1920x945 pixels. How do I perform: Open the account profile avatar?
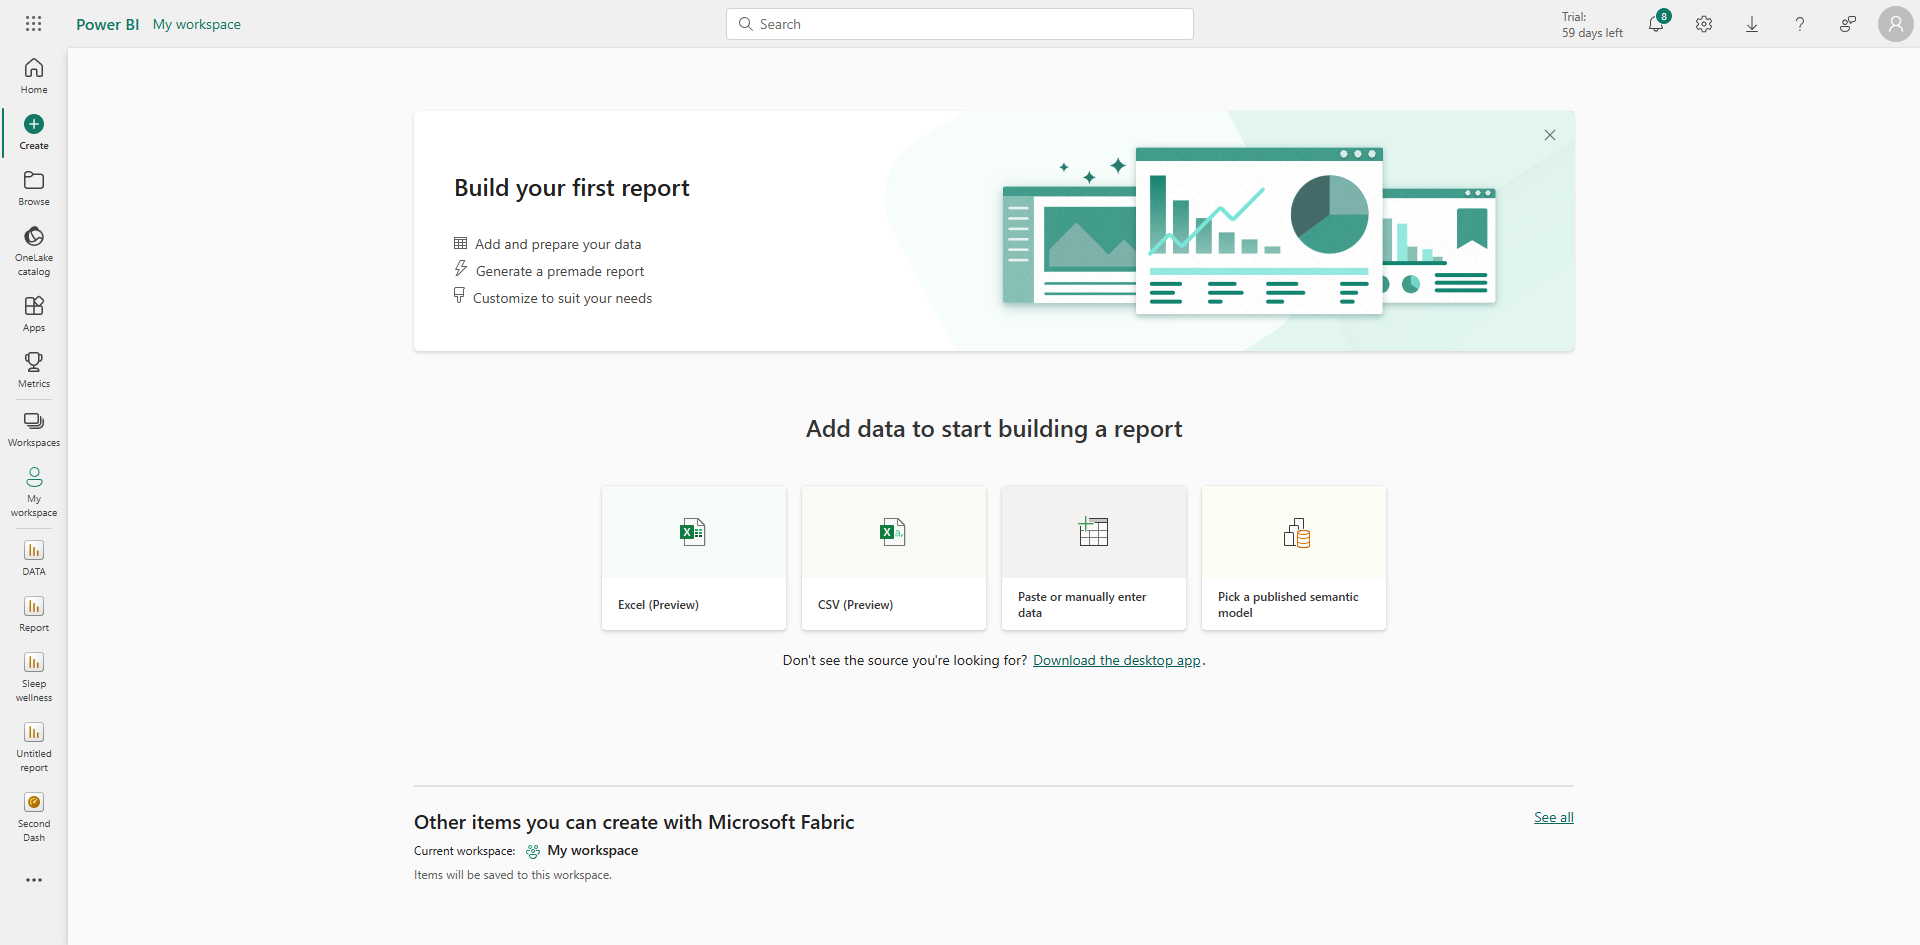(x=1895, y=24)
